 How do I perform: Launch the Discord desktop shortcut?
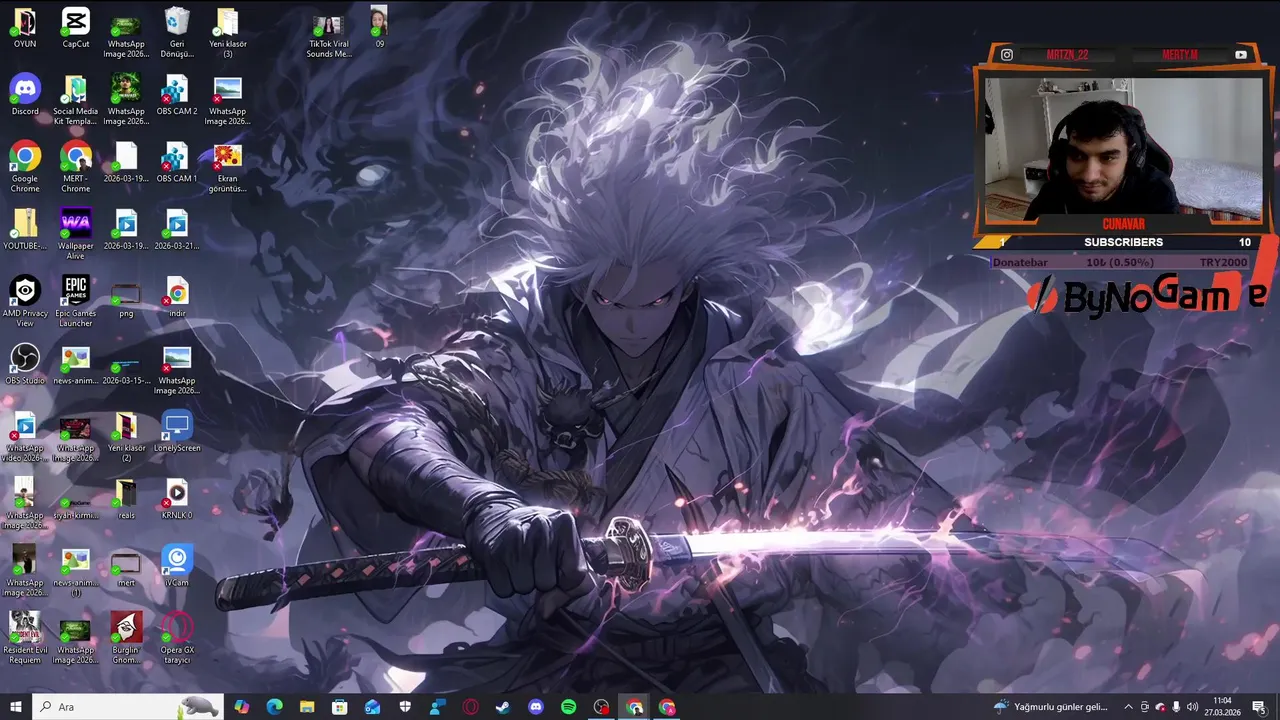point(25,95)
